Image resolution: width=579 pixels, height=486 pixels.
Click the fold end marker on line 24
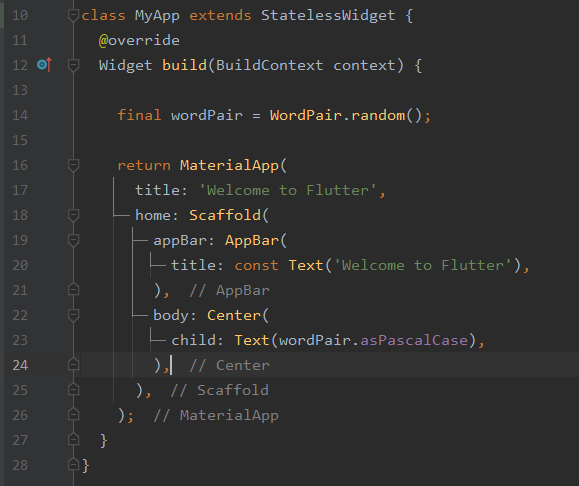pyautogui.click(x=73, y=365)
